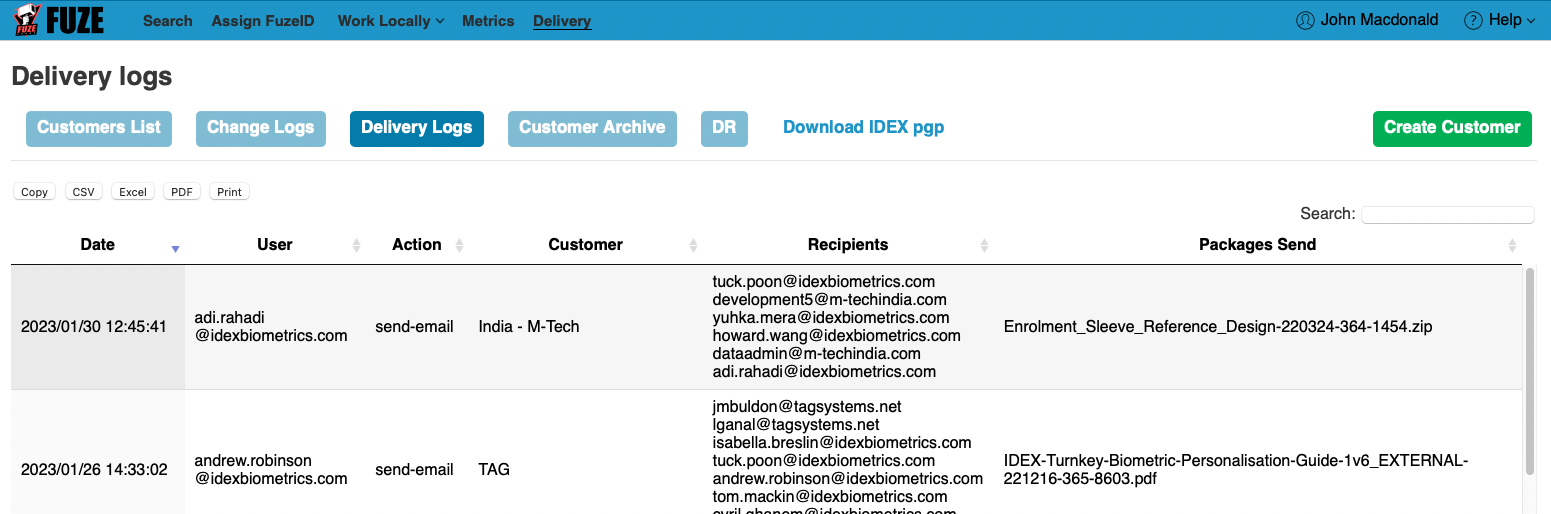Switch to the Customers List tab

pyautogui.click(x=99, y=128)
